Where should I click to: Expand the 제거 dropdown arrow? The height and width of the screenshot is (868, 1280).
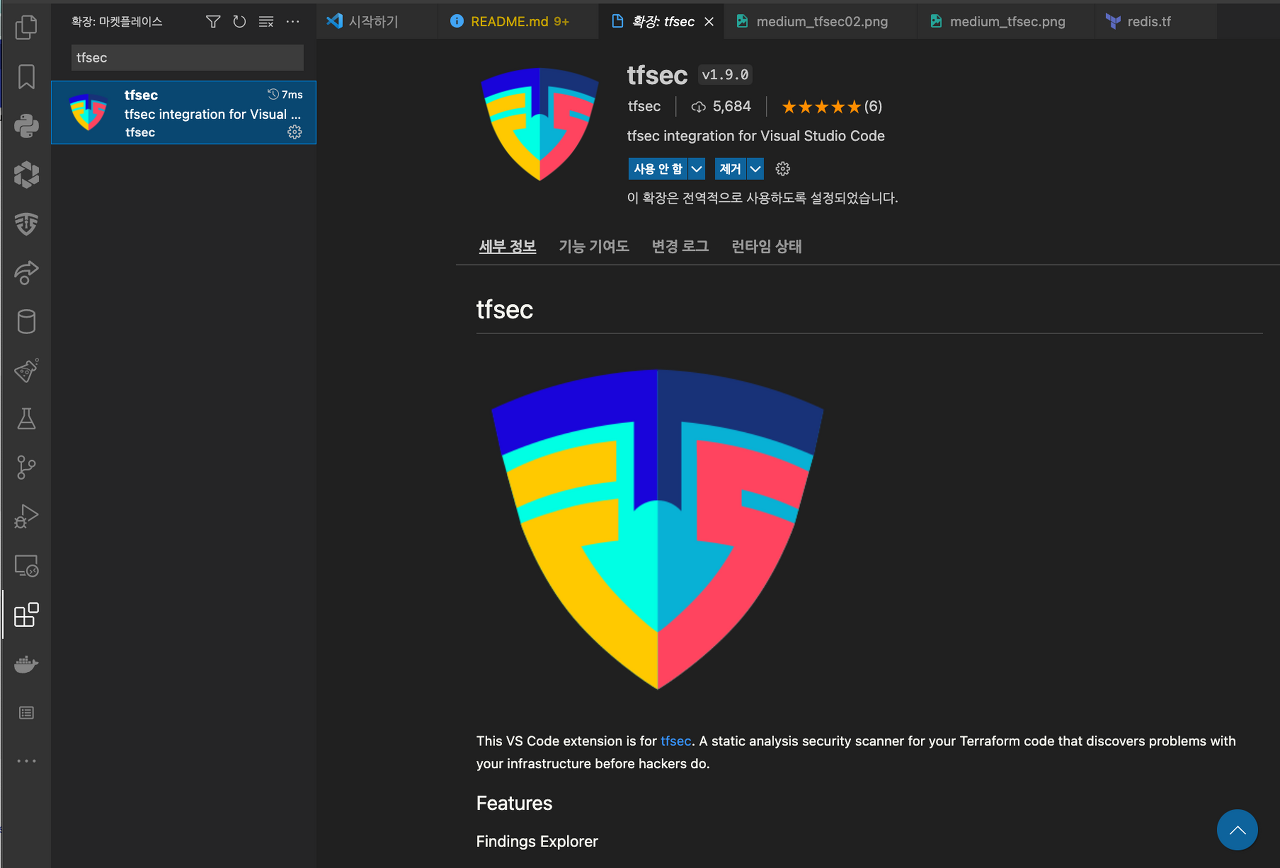coord(756,169)
